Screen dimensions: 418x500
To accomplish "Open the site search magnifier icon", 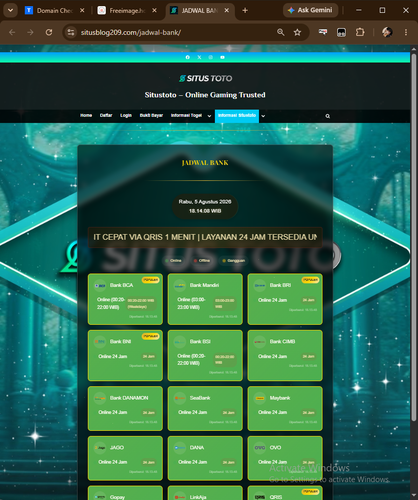I will (328, 116).
